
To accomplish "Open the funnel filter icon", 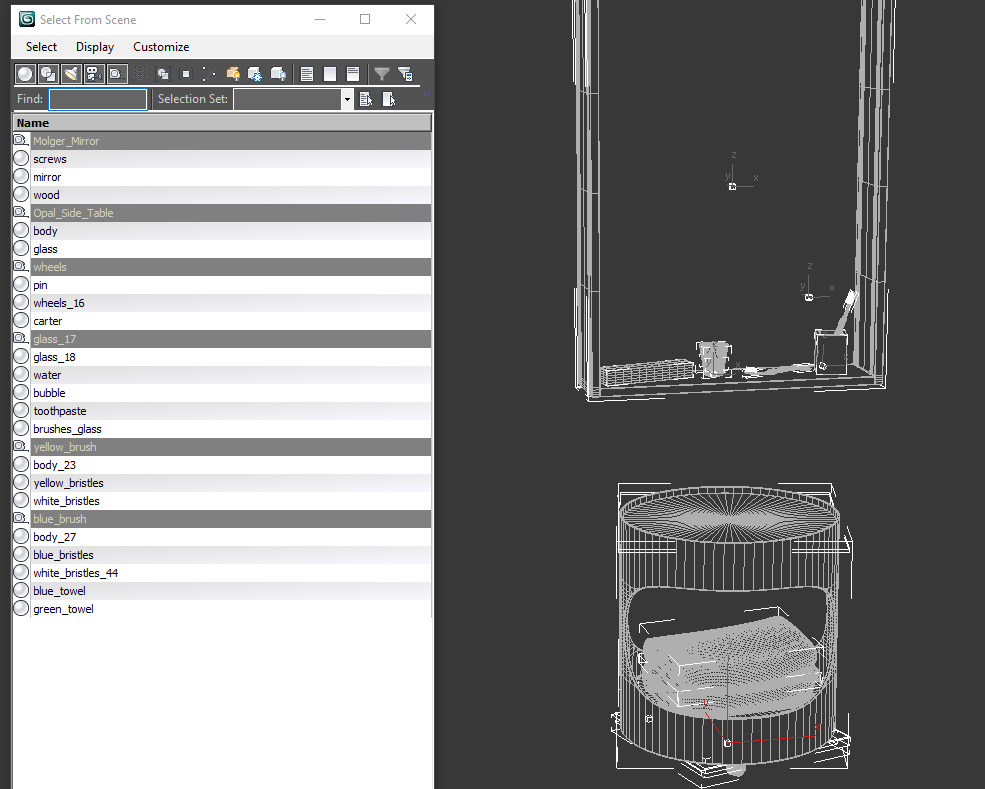I will (x=382, y=74).
